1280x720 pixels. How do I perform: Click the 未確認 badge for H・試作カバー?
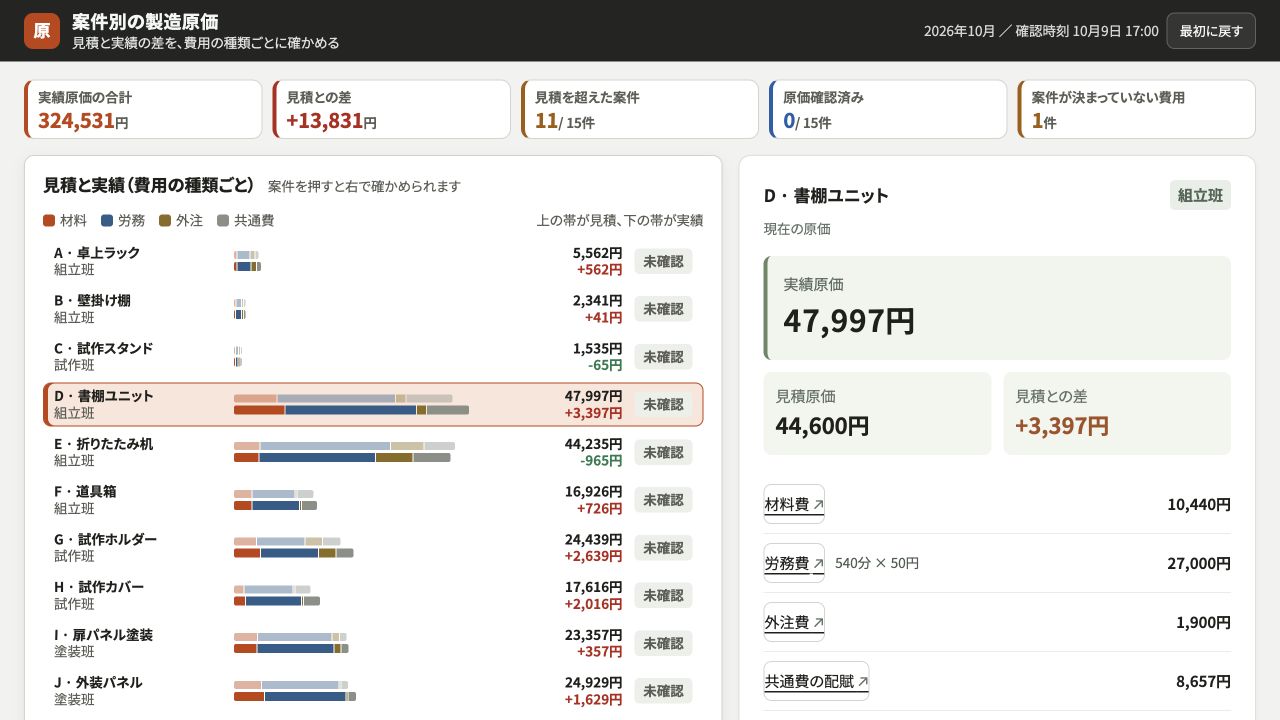(x=663, y=595)
